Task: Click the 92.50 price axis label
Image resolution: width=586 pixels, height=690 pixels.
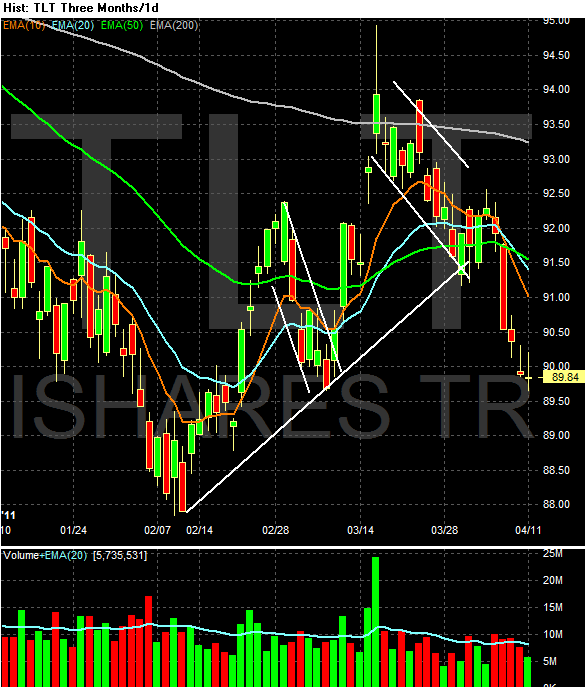Action: (x=556, y=193)
